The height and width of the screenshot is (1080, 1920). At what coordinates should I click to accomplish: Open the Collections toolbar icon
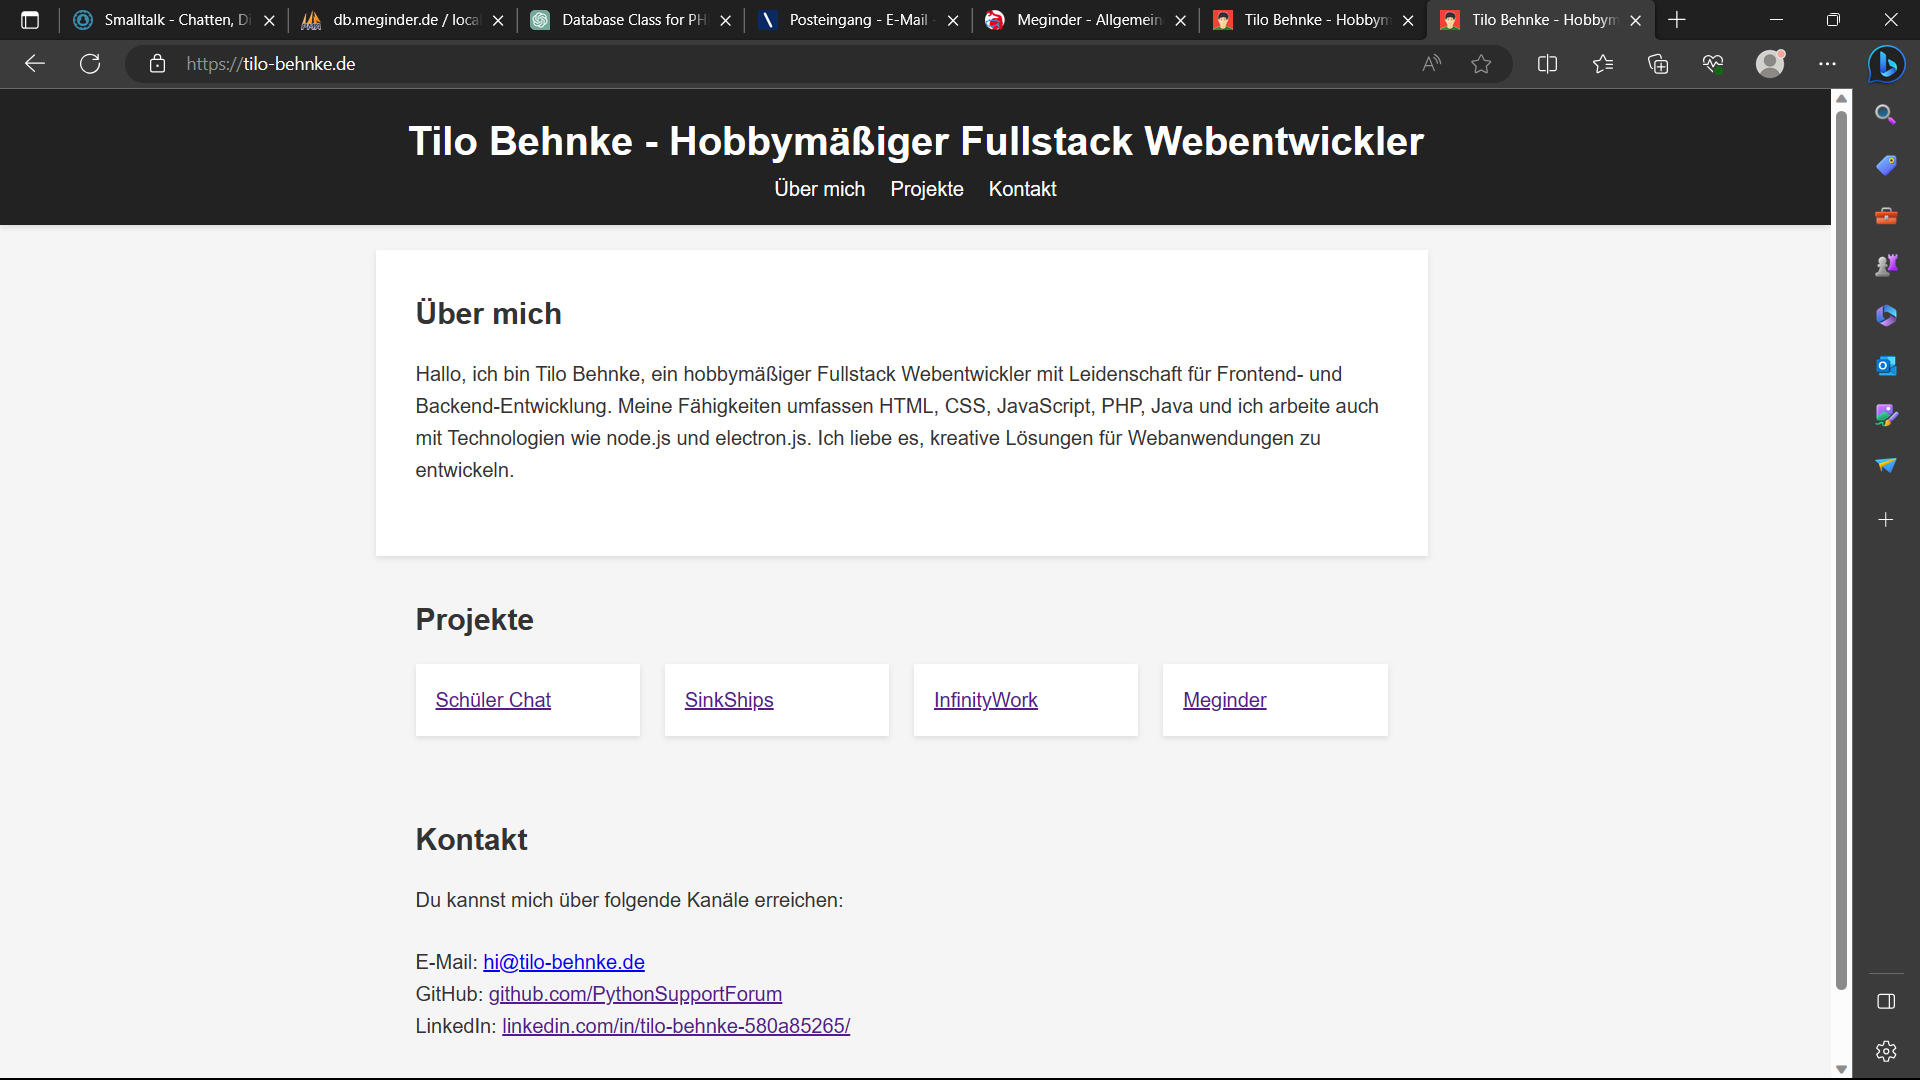(1658, 64)
